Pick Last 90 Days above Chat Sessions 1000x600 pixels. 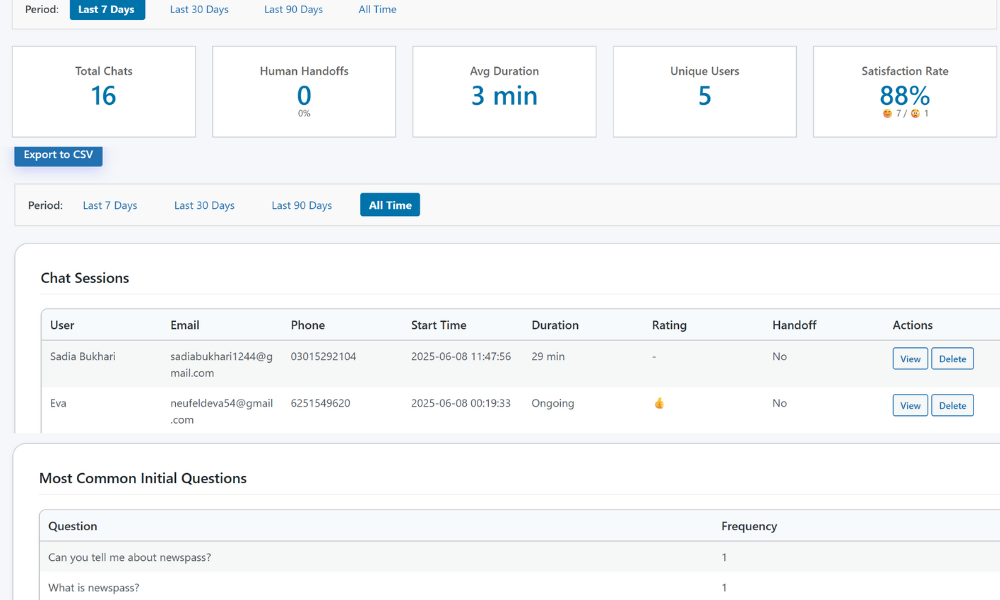pyautogui.click(x=301, y=205)
